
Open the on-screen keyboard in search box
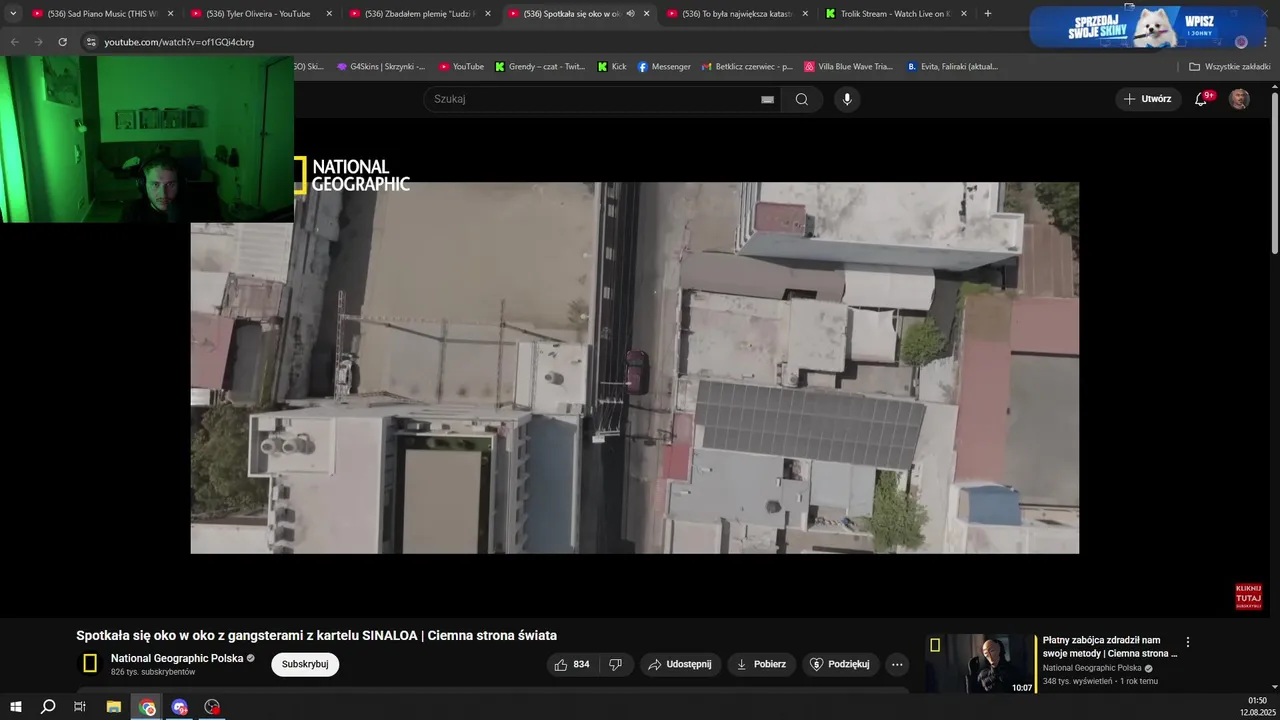[767, 99]
